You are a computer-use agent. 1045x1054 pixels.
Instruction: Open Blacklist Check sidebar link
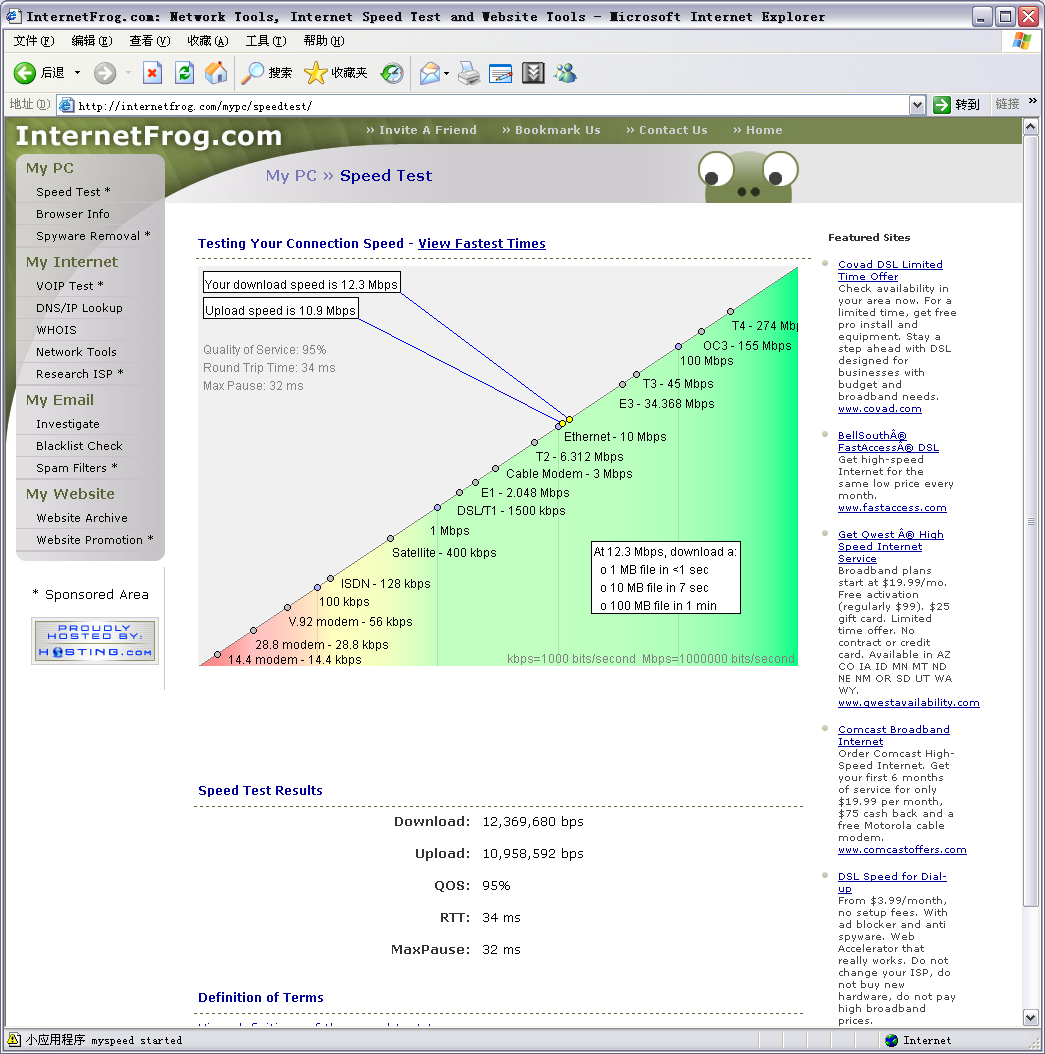(79, 446)
